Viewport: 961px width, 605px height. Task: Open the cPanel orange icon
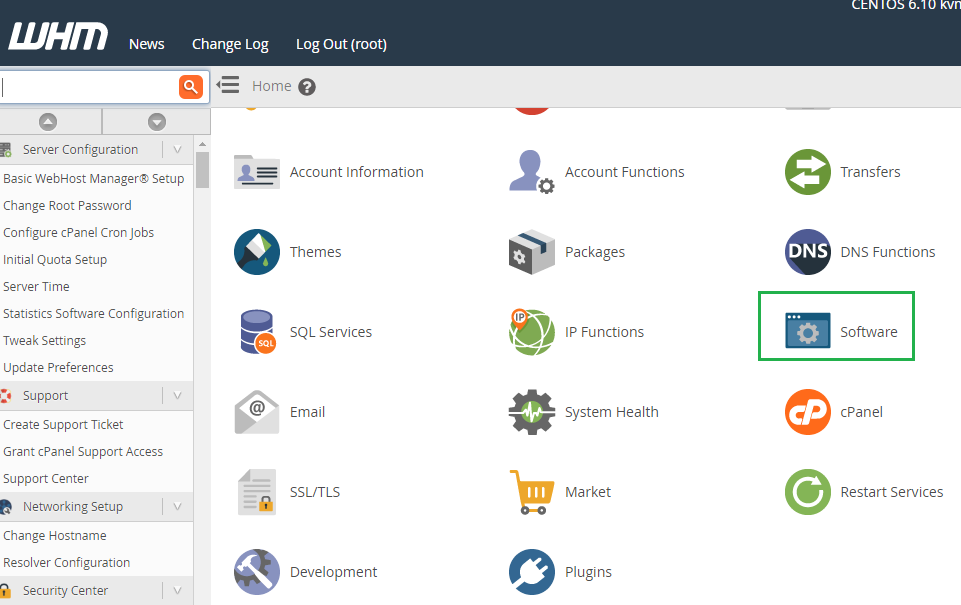(808, 412)
